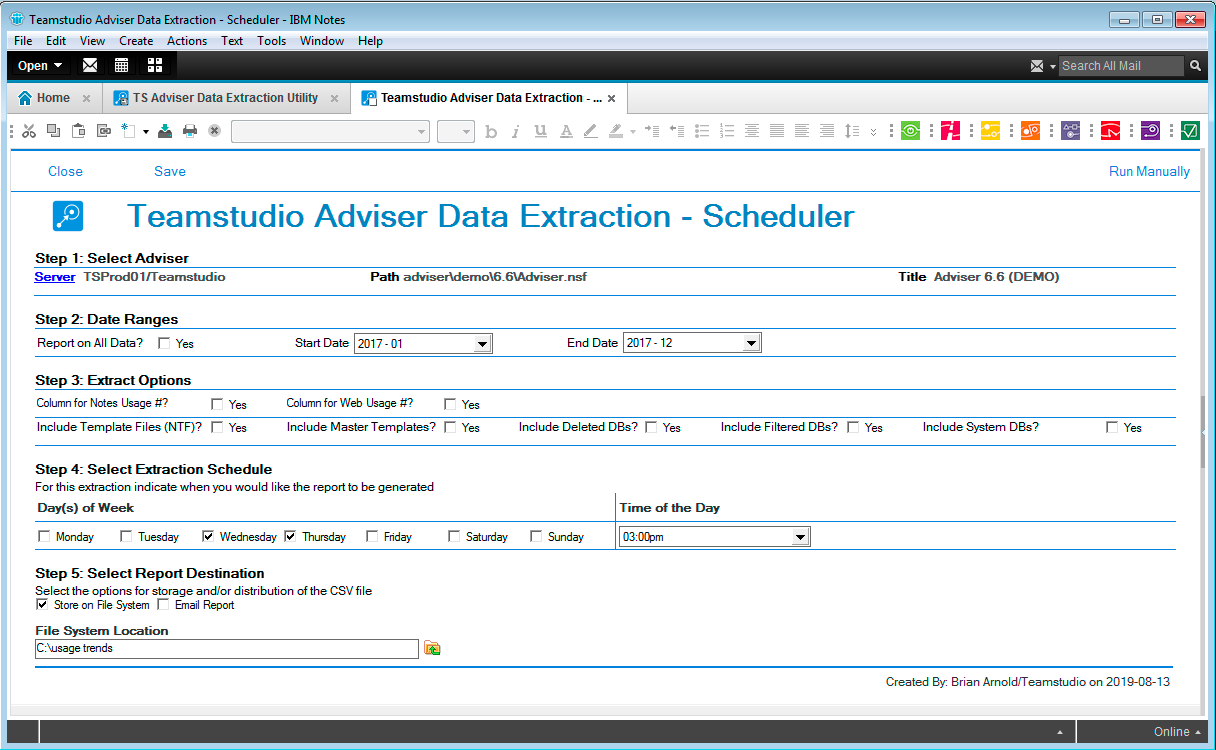This screenshot has height=750, width=1216.
Task: Switch to the Home tab
Action: pos(52,98)
